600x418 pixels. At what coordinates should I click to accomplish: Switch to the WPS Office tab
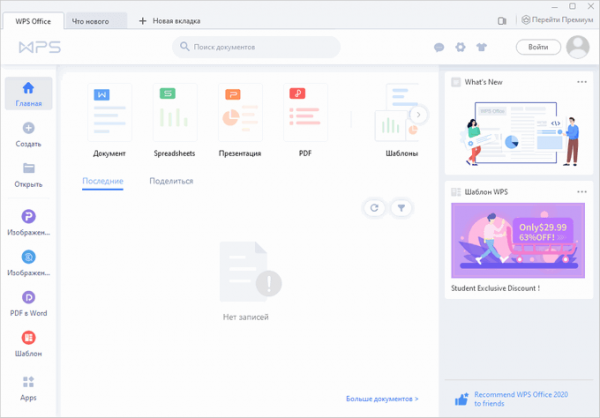(x=33, y=21)
